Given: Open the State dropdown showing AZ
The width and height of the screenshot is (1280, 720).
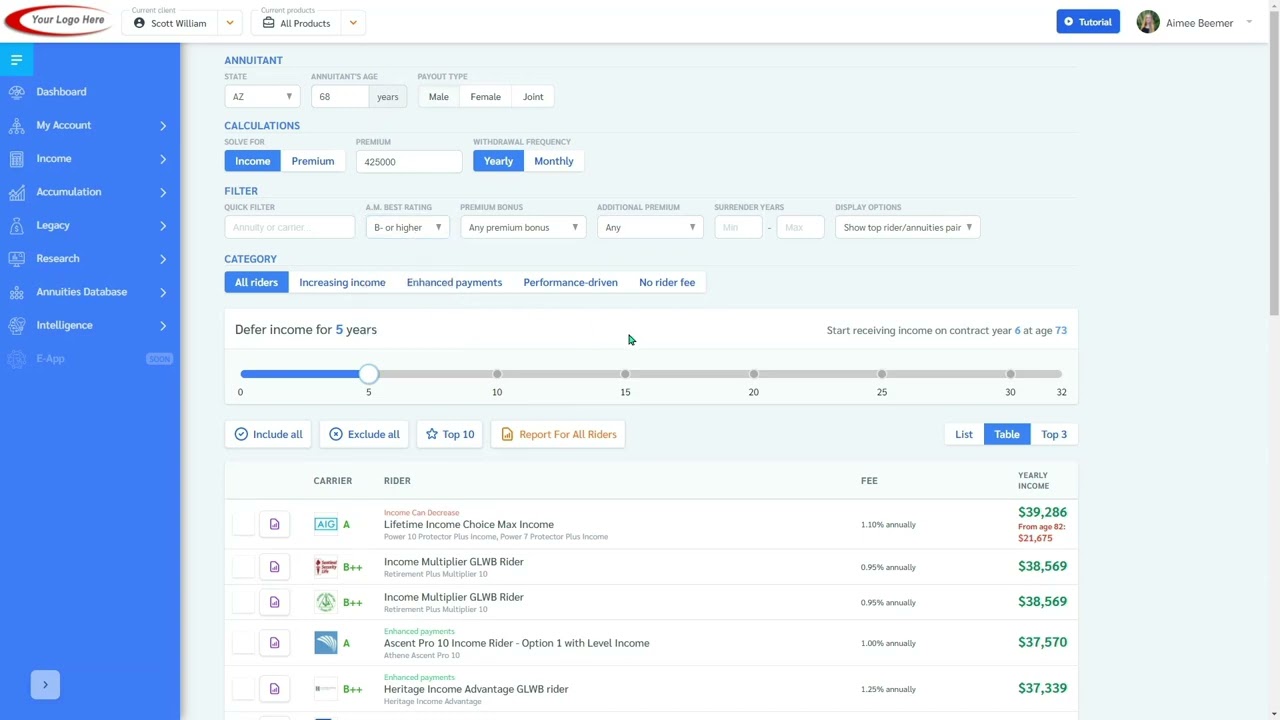Looking at the screenshot, I should click(262, 97).
